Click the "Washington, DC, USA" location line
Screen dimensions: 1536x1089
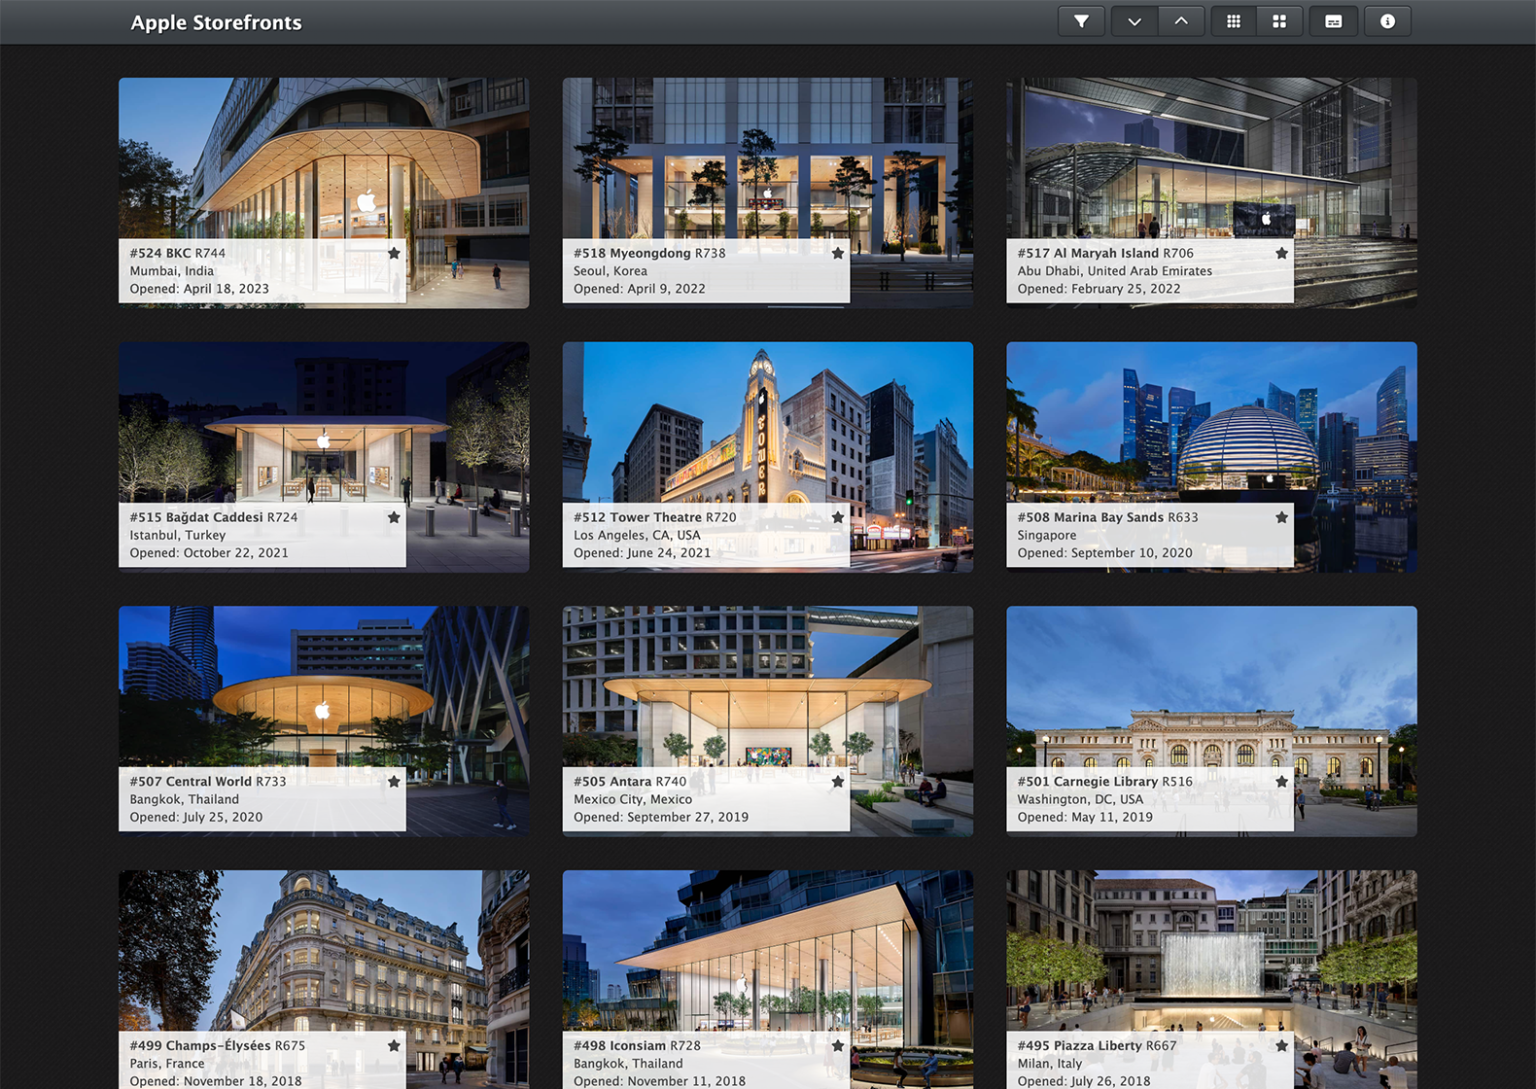pyautogui.click(x=1080, y=799)
